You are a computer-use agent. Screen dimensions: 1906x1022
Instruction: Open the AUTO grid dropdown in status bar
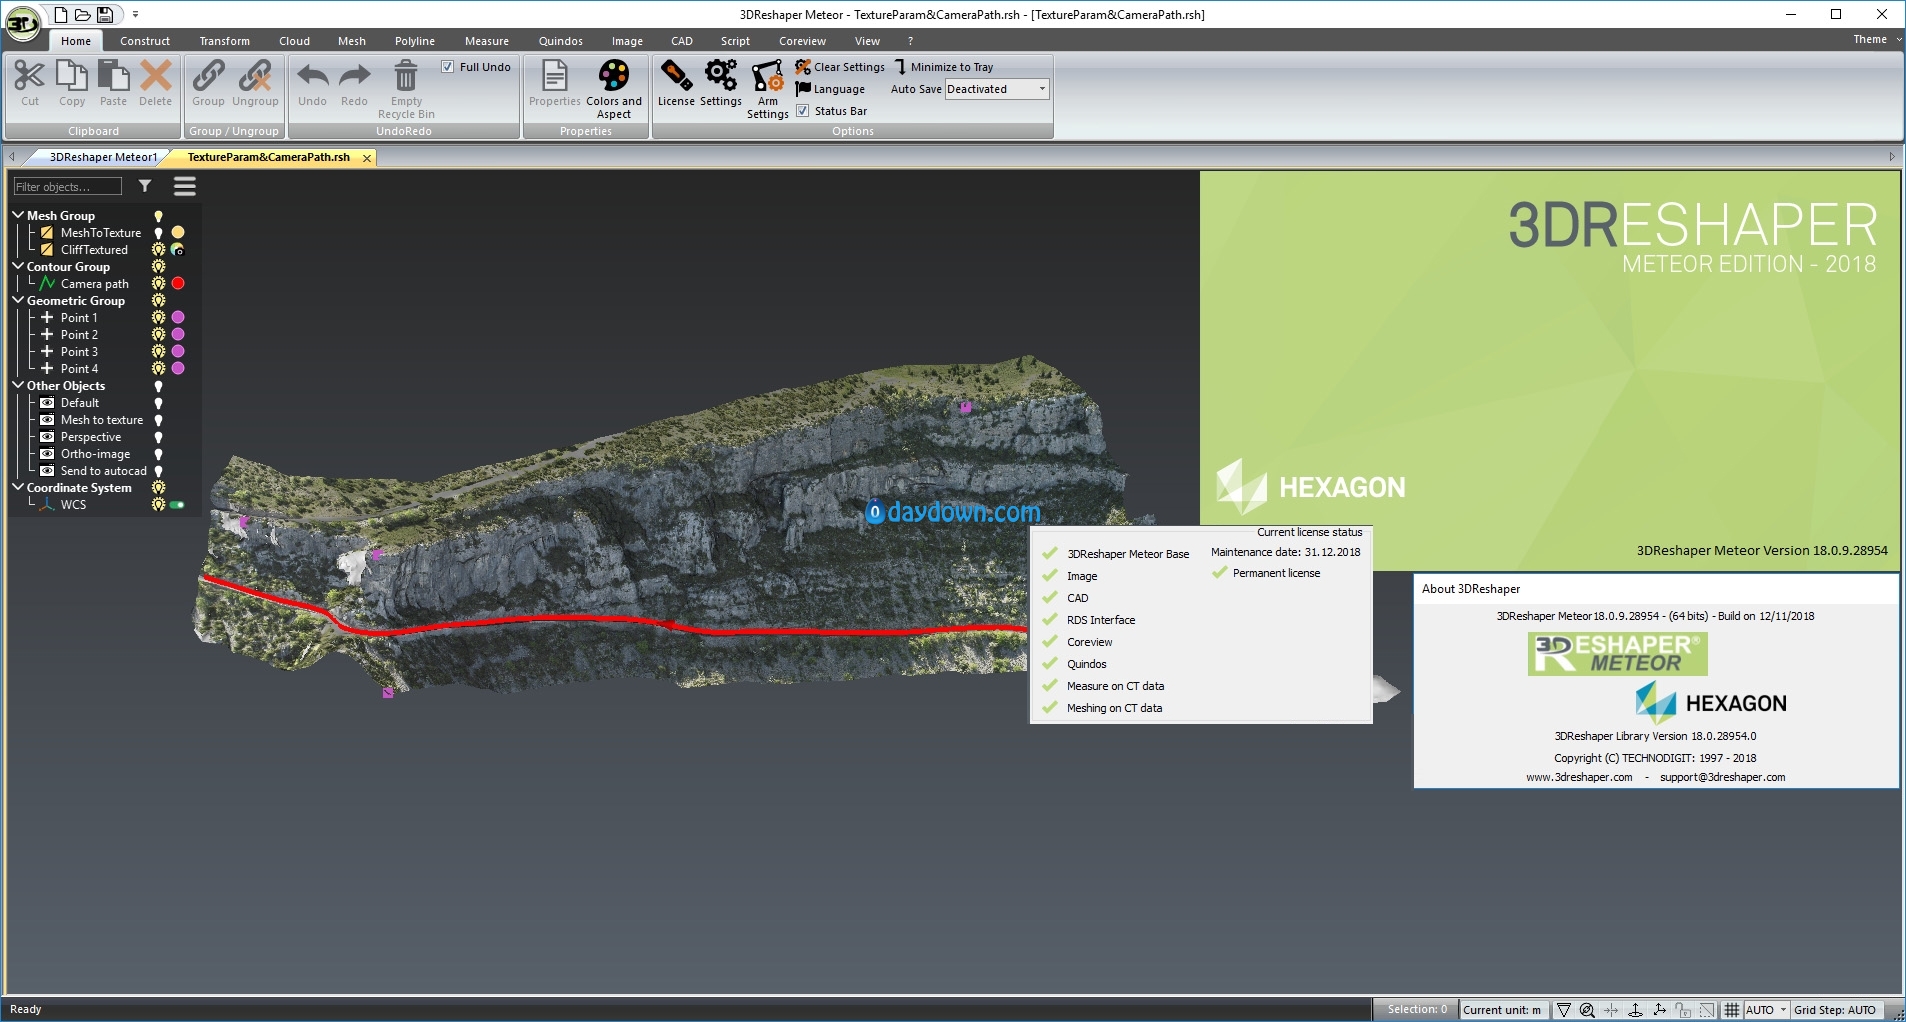pyautogui.click(x=1767, y=1010)
